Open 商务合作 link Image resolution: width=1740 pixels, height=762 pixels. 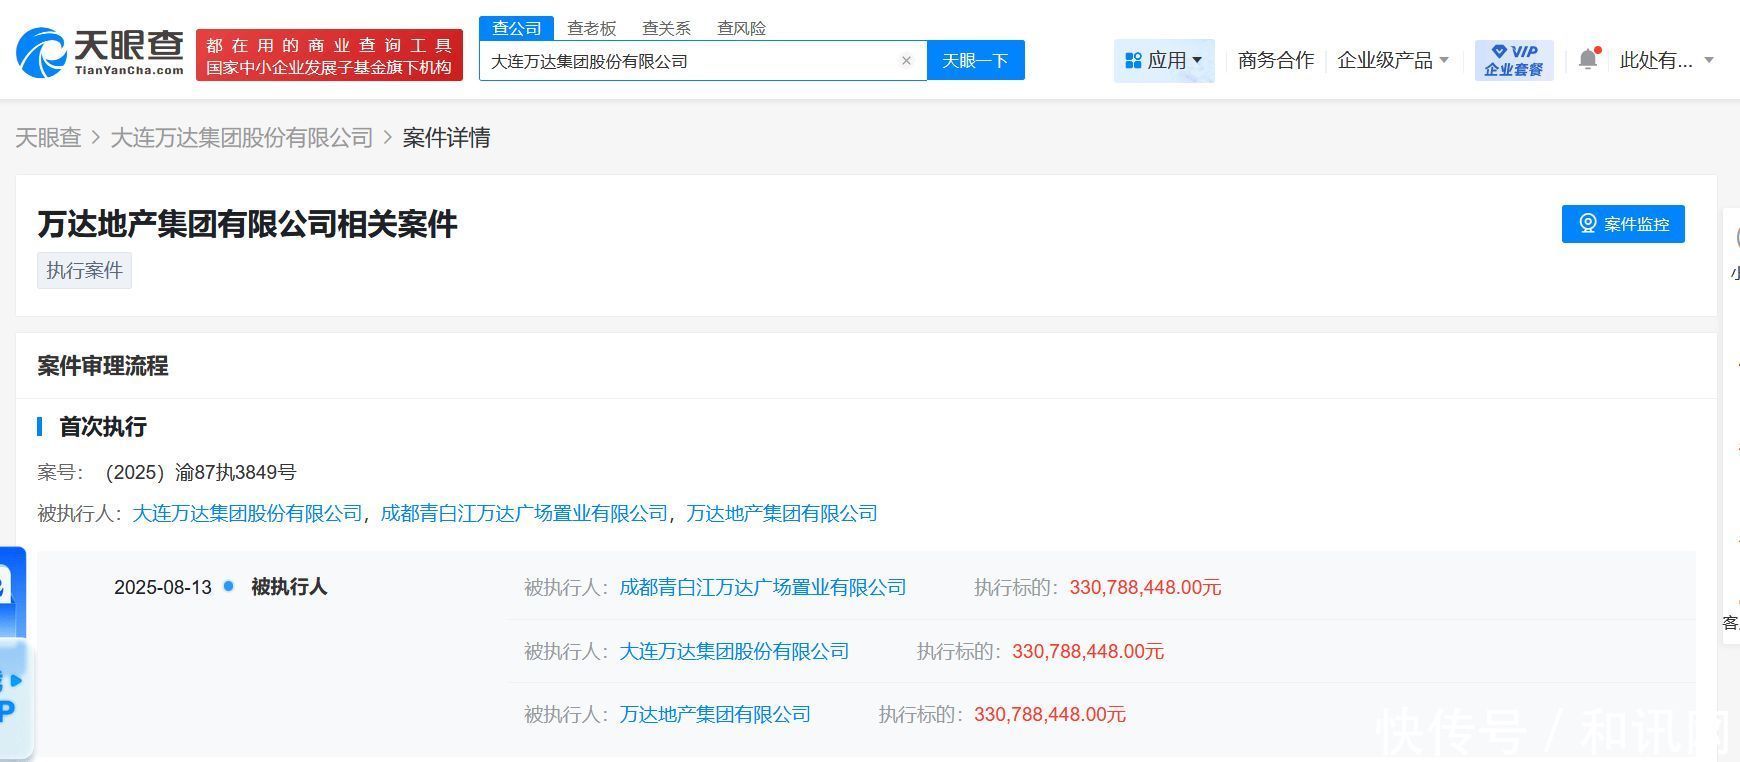[x=1275, y=61]
